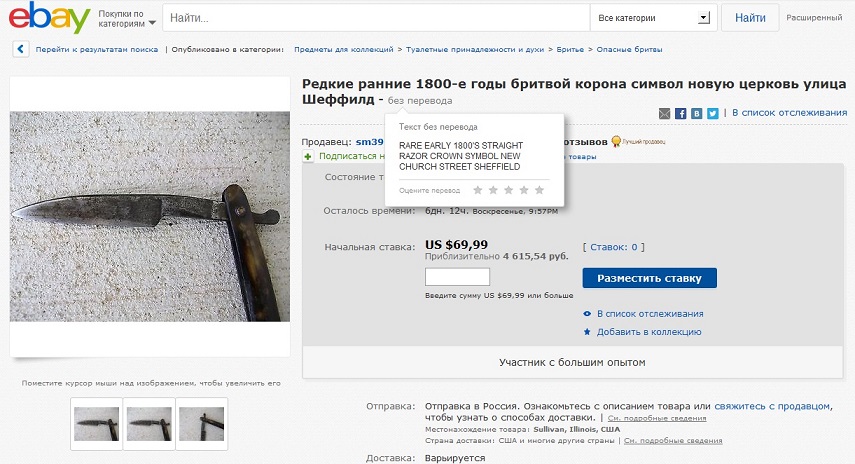The width and height of the screenshot is (855, 464).
Task: Rate translation with the fifth star
Action: click(x=539, y=190)
